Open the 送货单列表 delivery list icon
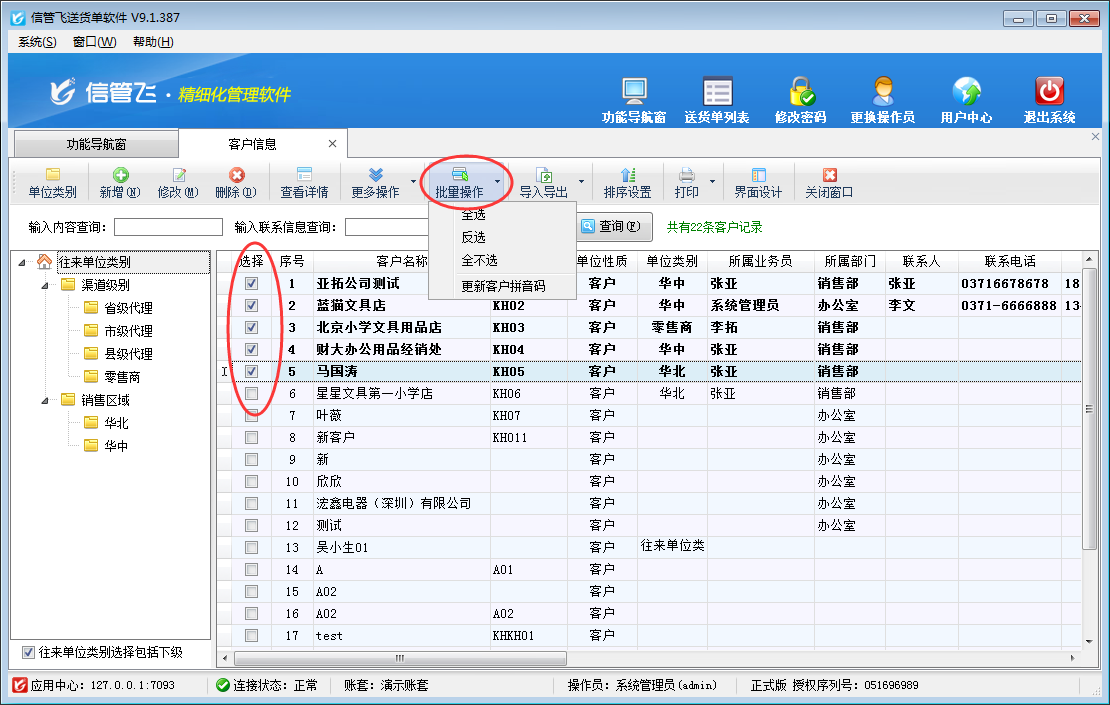 pos(717,92)
